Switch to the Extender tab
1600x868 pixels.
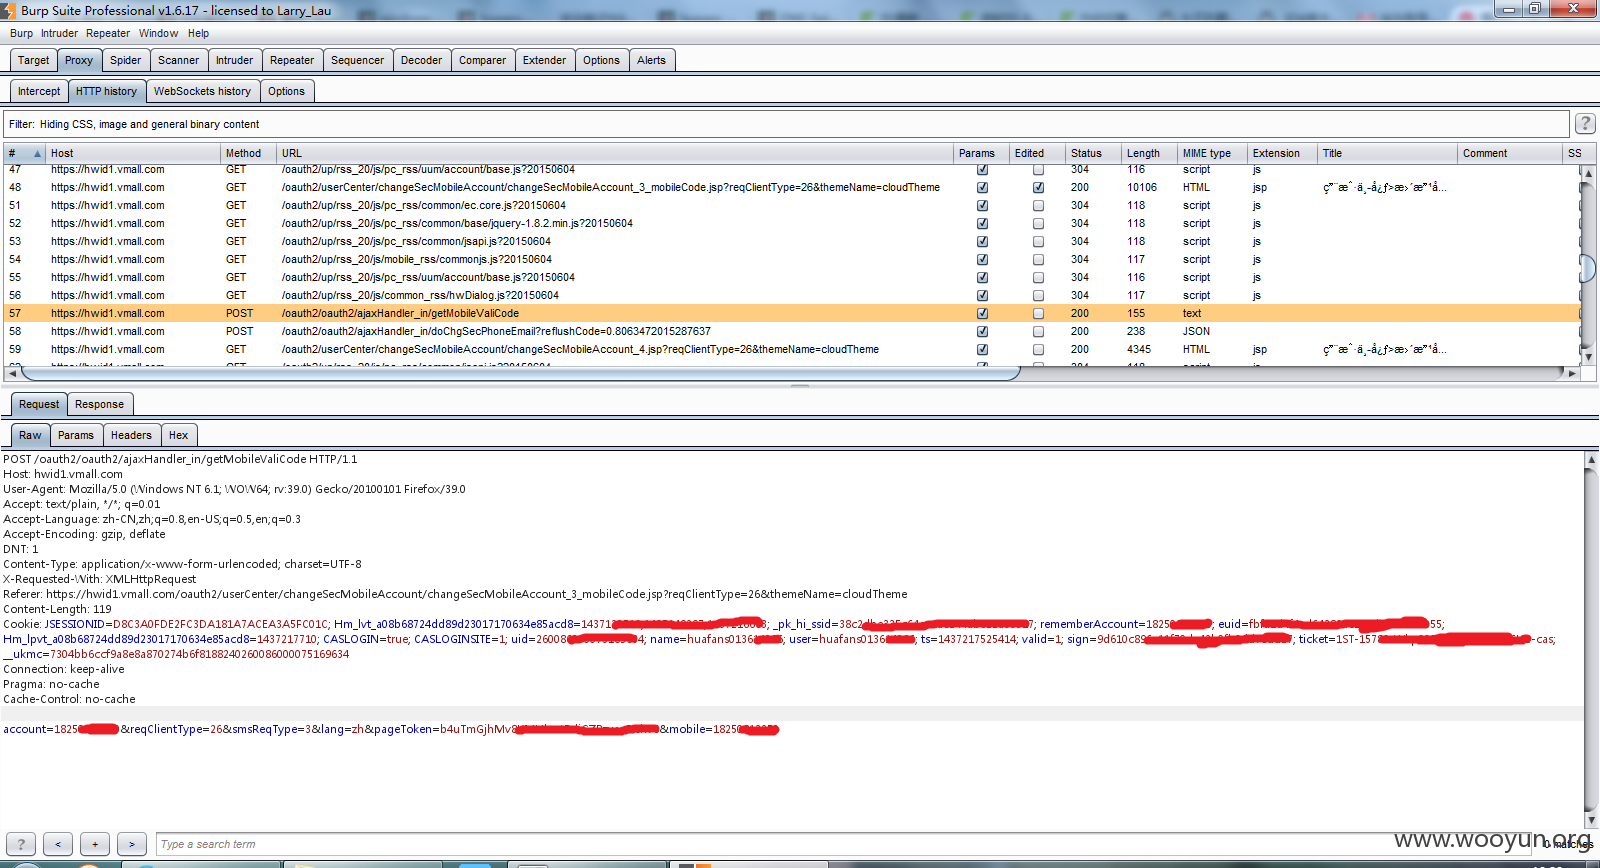(544, 60)
